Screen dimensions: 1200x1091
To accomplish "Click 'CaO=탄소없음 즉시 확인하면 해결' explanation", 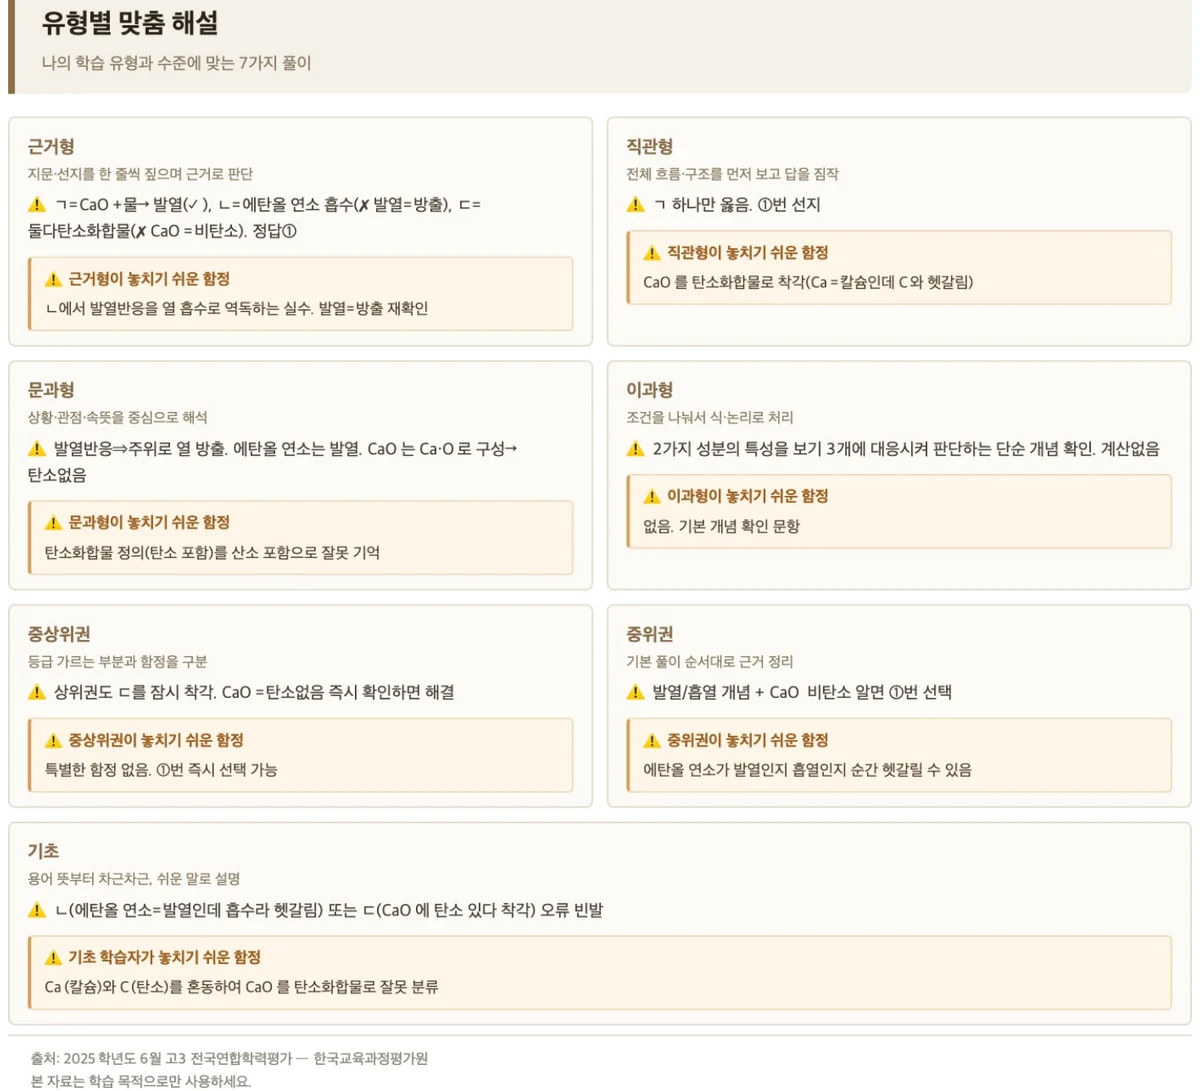I will tap(254, 692).
